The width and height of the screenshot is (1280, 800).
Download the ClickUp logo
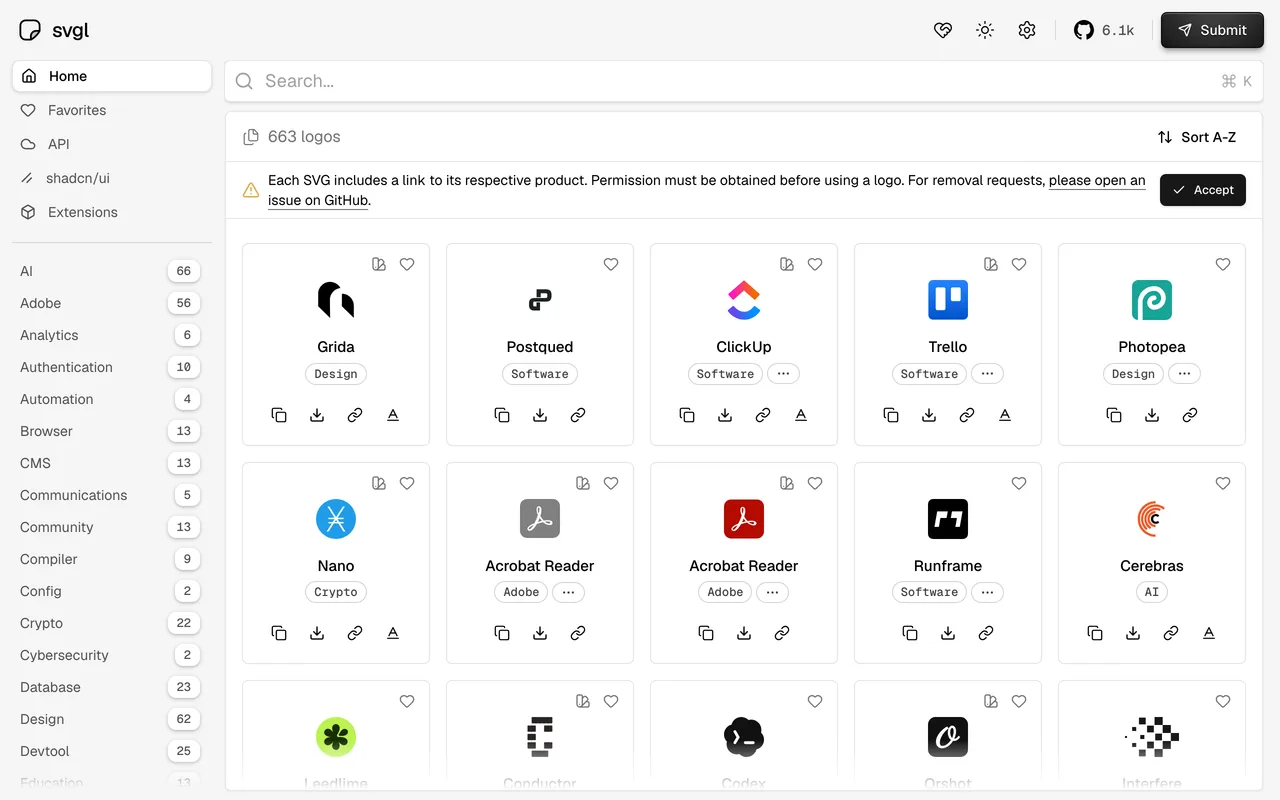(725, 415)
